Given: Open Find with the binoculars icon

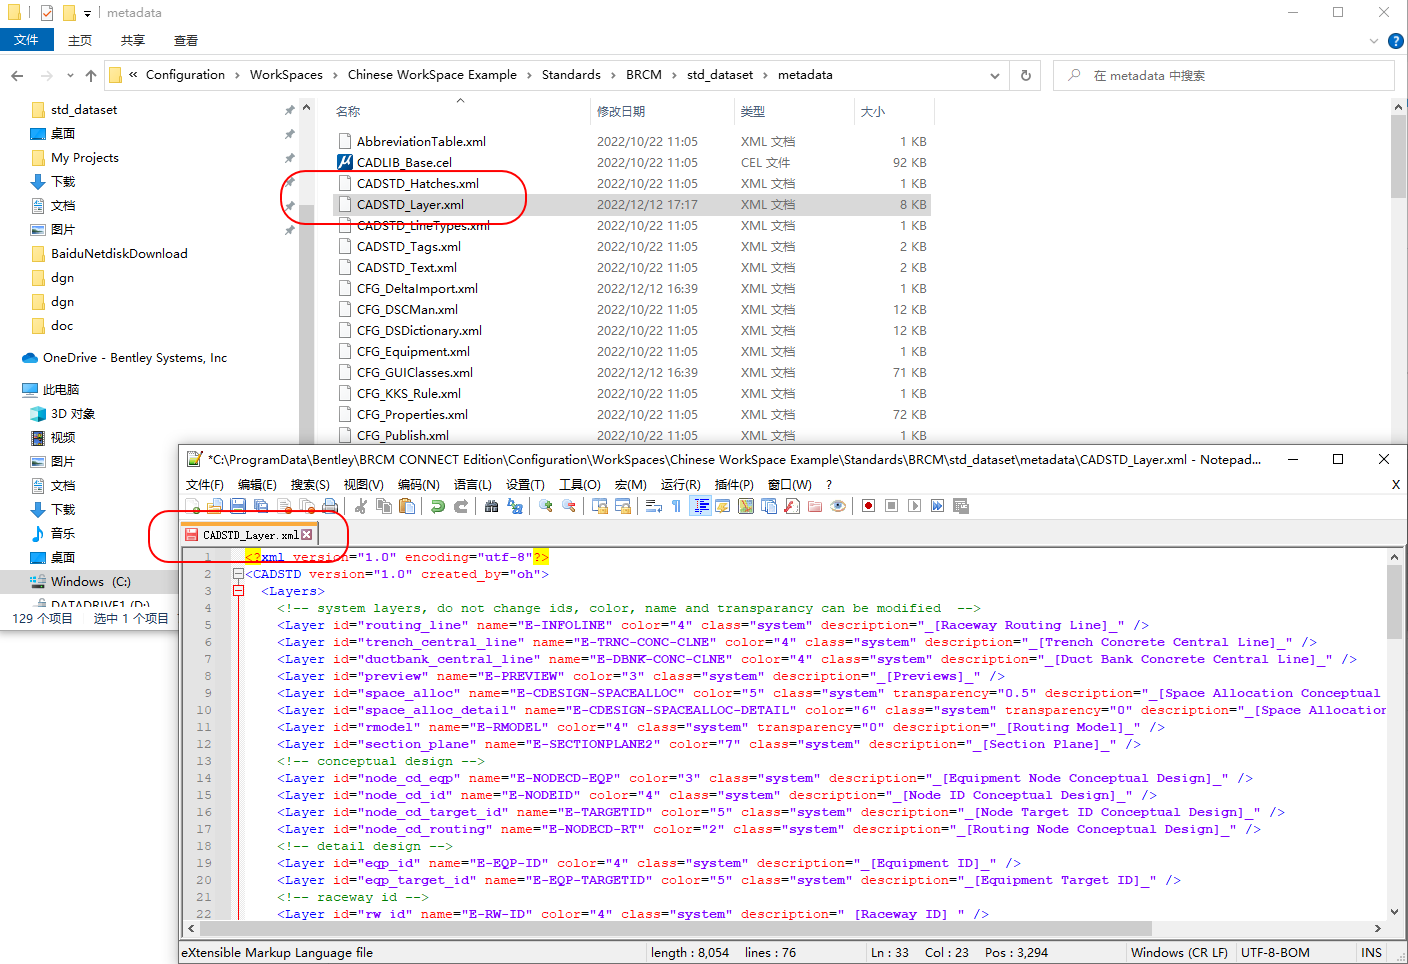Looking at the screenshot, I should 491,506.
